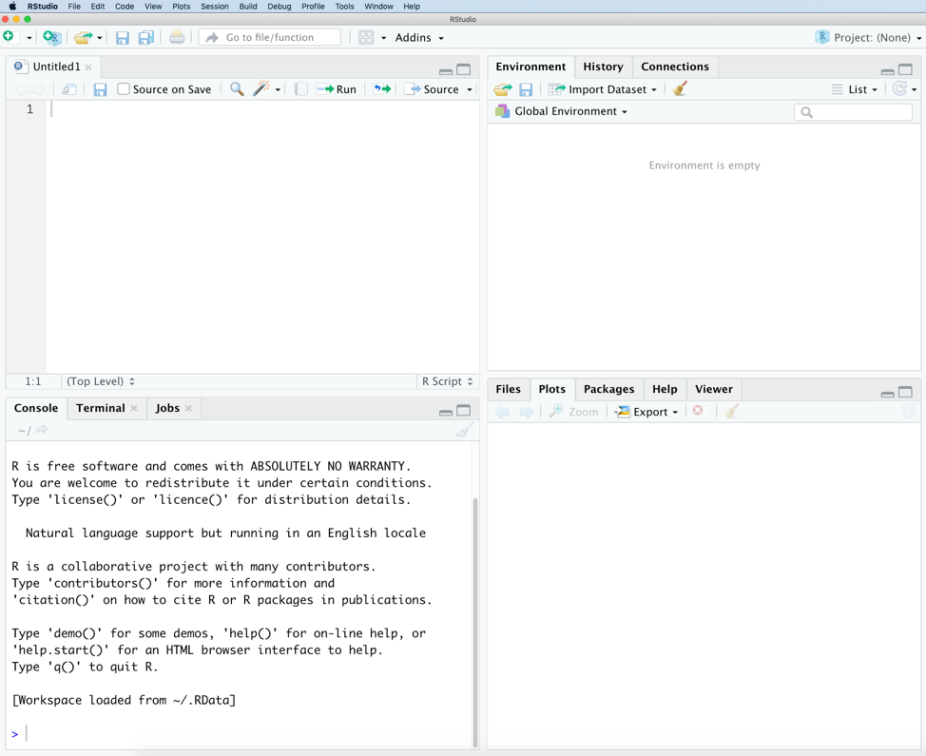Open the Project: (None) dropdown

pos(868,38)
